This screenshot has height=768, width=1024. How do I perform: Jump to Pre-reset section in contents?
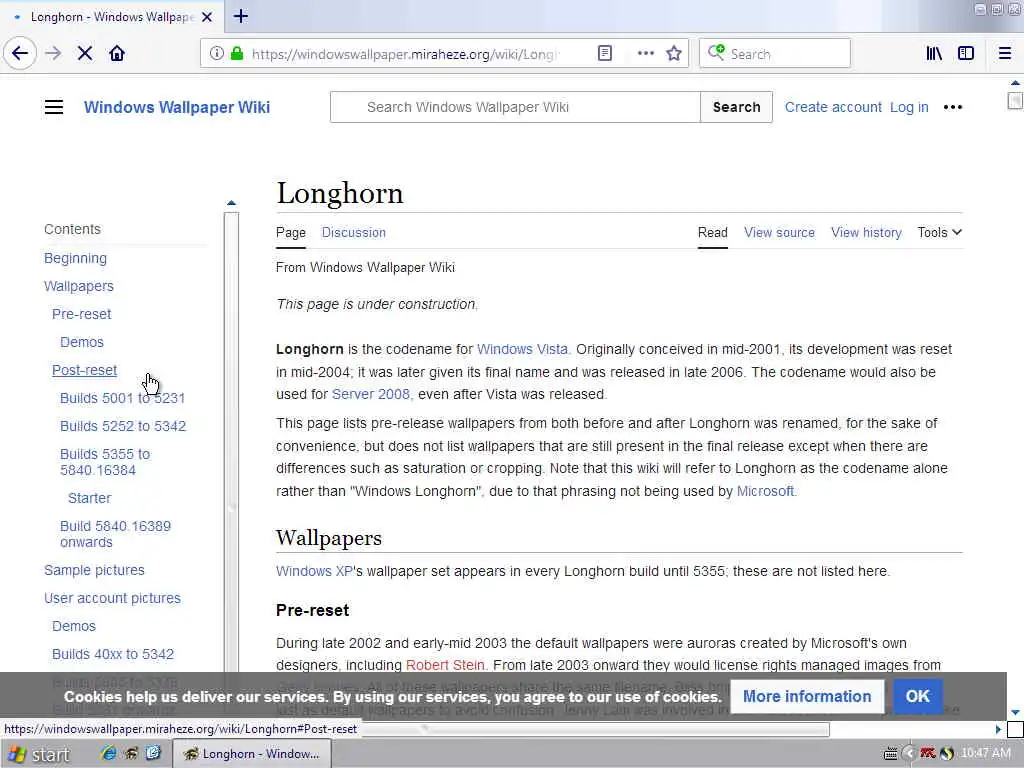click(x=81, y=314)
